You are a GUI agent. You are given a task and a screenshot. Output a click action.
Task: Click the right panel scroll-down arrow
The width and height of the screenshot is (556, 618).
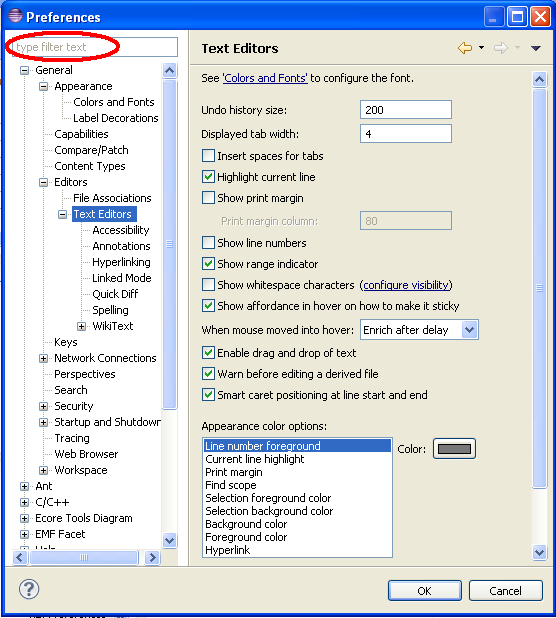click(x=539, y=552)
